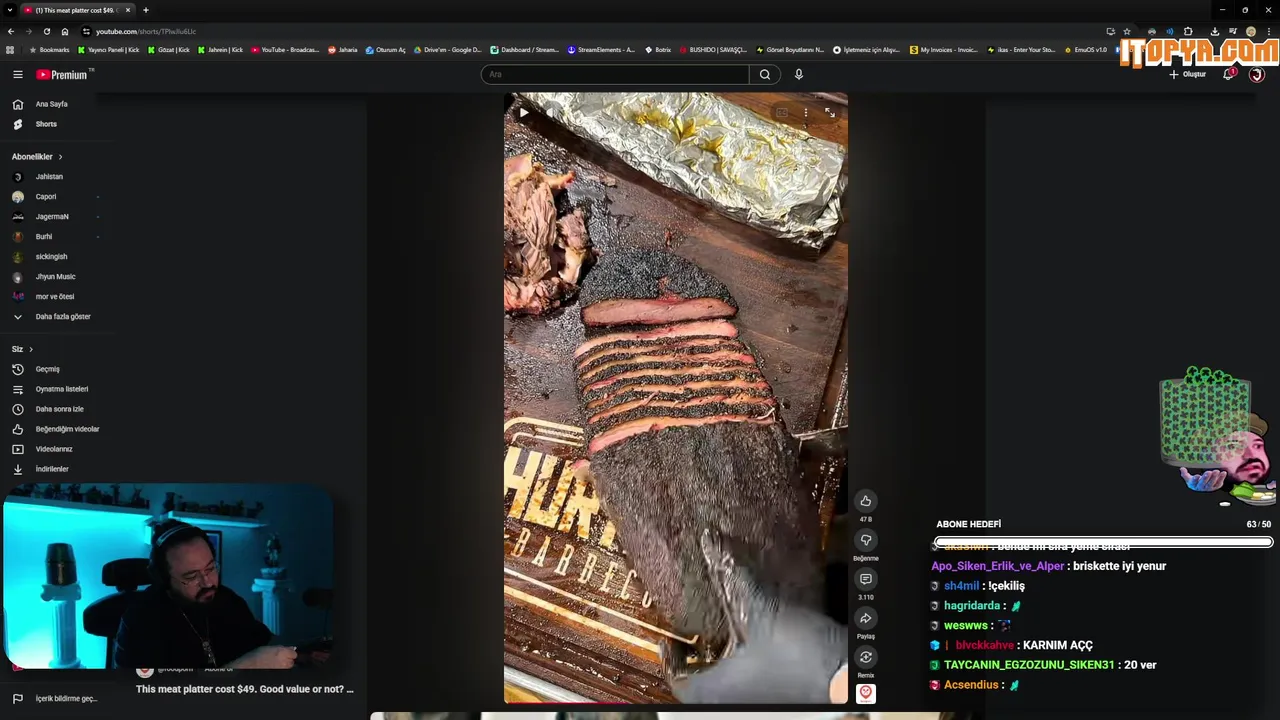Go to Ana Sayfa in the sidebar

point(51,104)
